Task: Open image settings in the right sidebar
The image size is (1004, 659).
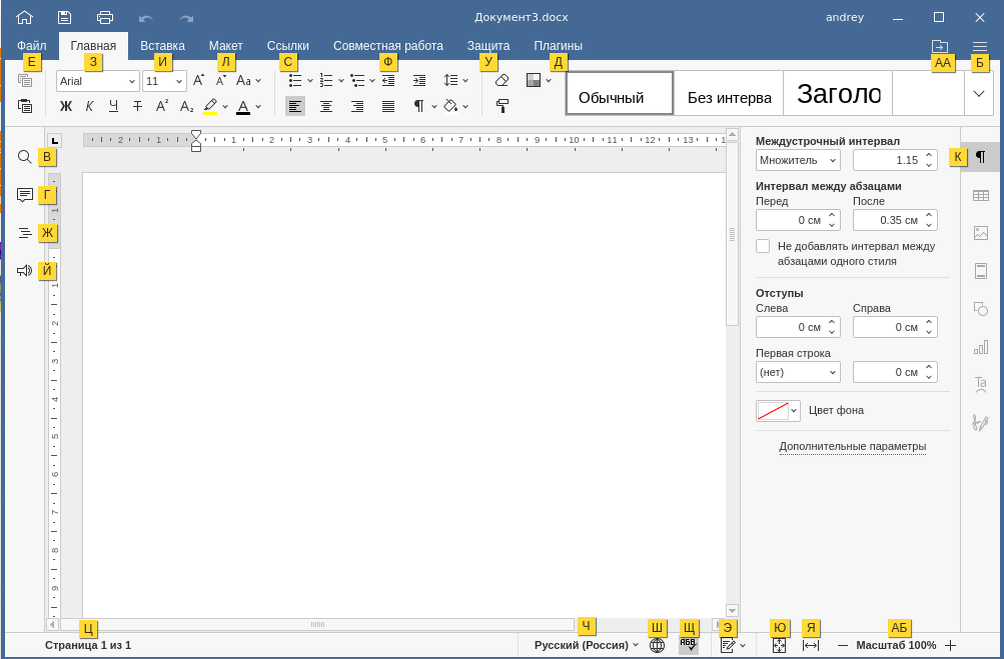Action: coord(980,232)
